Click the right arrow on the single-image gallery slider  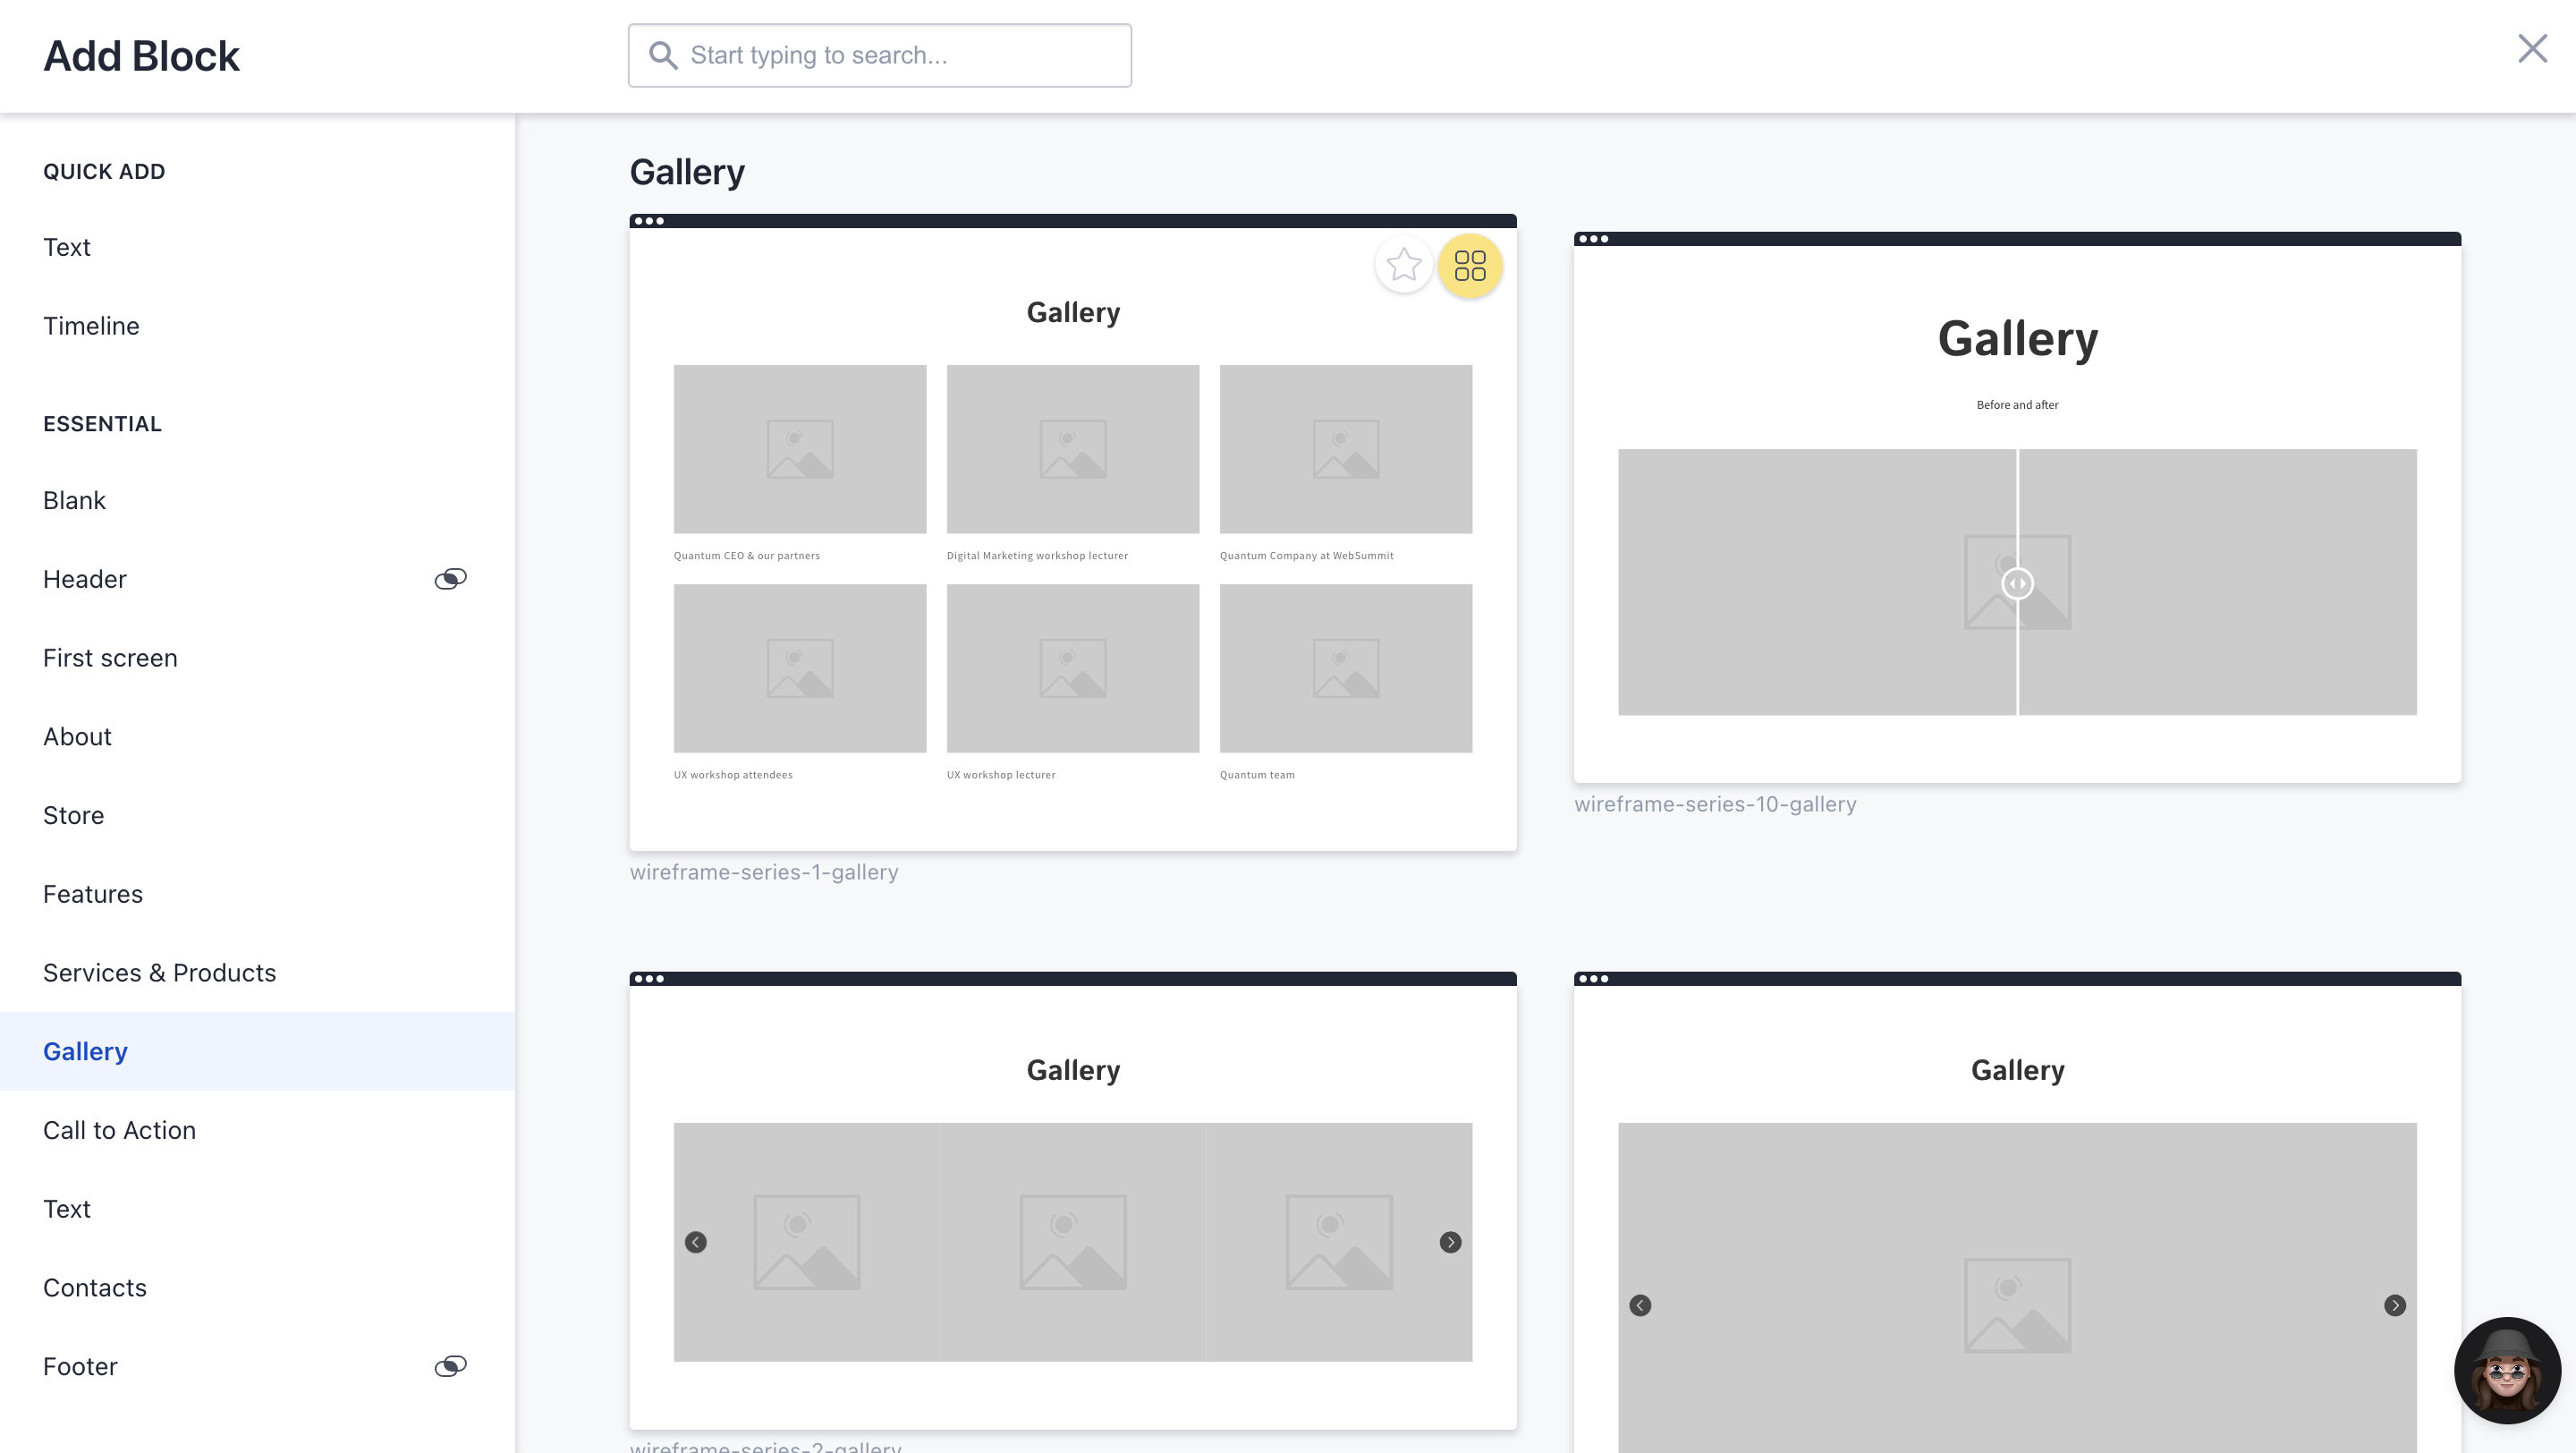click(2394, 1305)
